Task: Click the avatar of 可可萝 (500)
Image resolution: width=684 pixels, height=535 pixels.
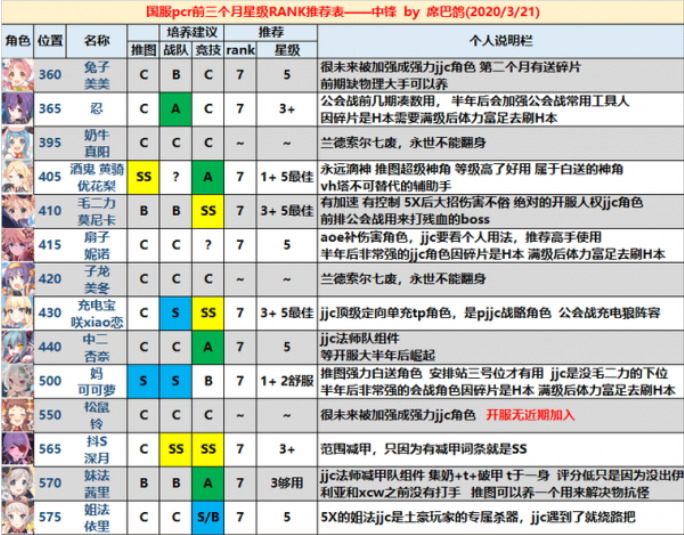Action: pyautogui.click(x=17, y=381)
